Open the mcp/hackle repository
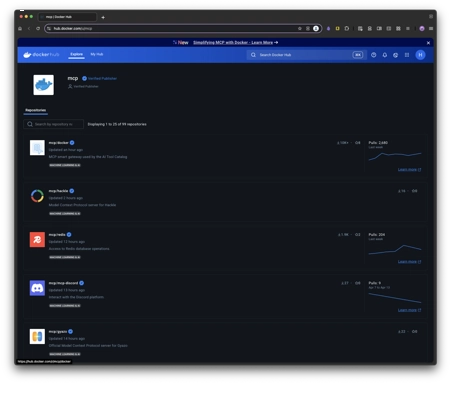Image resolution: width=468 pixels, height=394 pixels. [58, 191]
